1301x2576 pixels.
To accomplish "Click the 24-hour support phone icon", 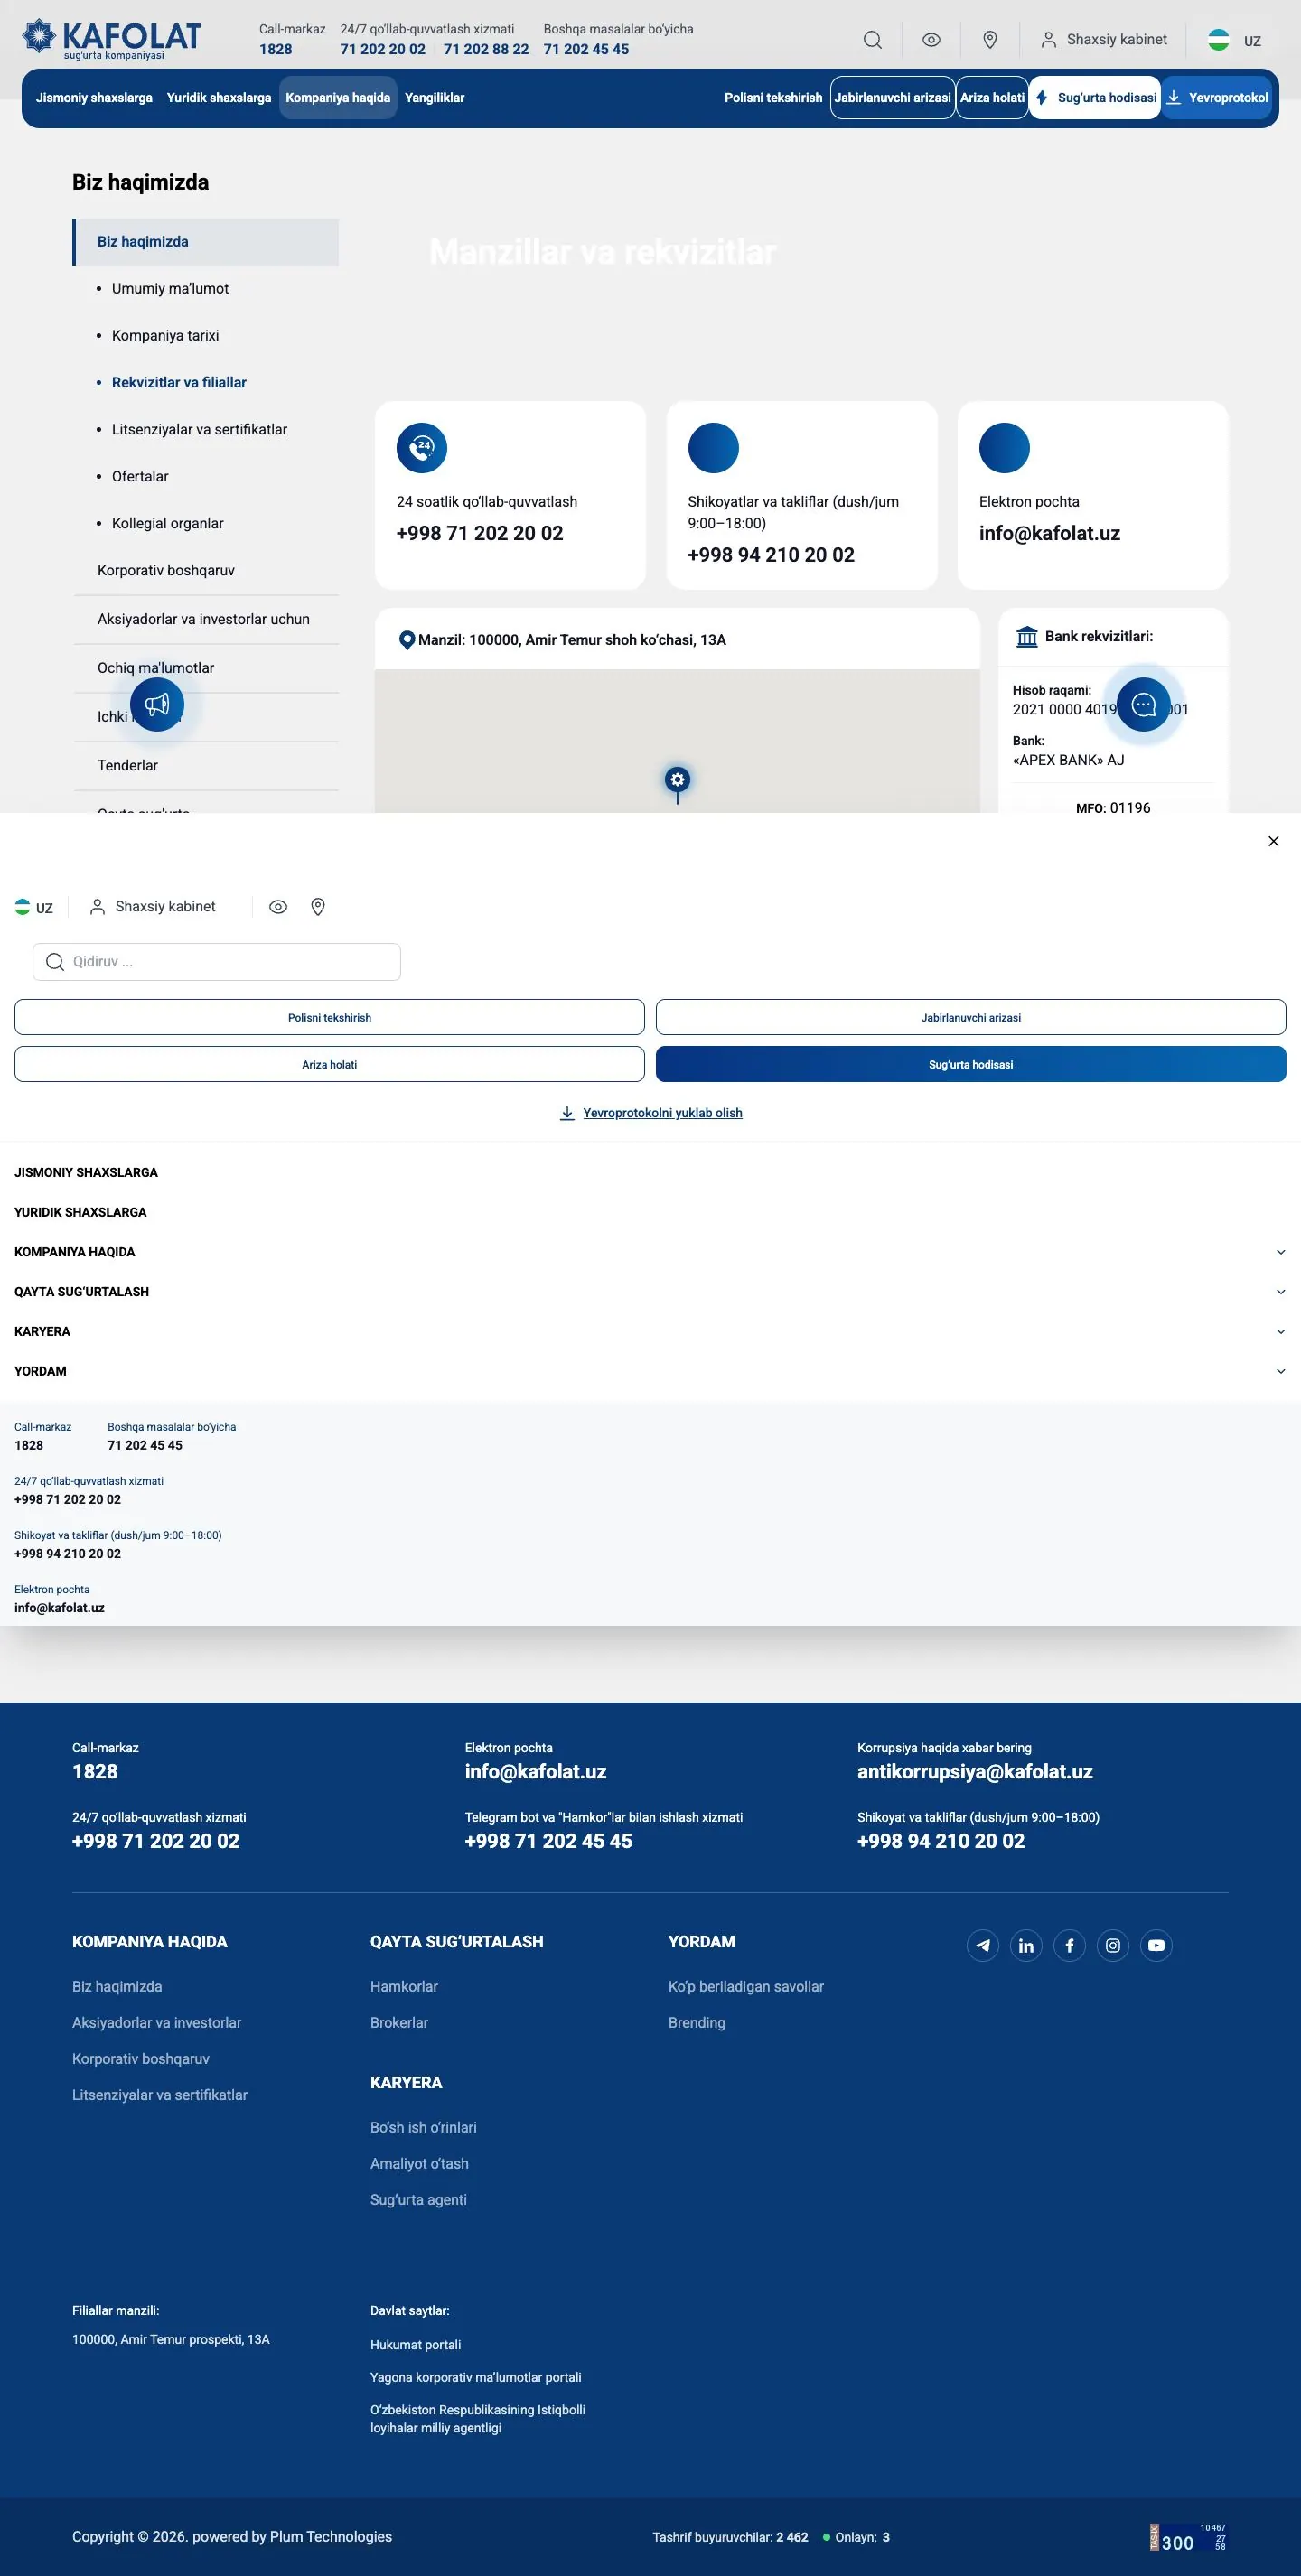I will coord(421,447).
